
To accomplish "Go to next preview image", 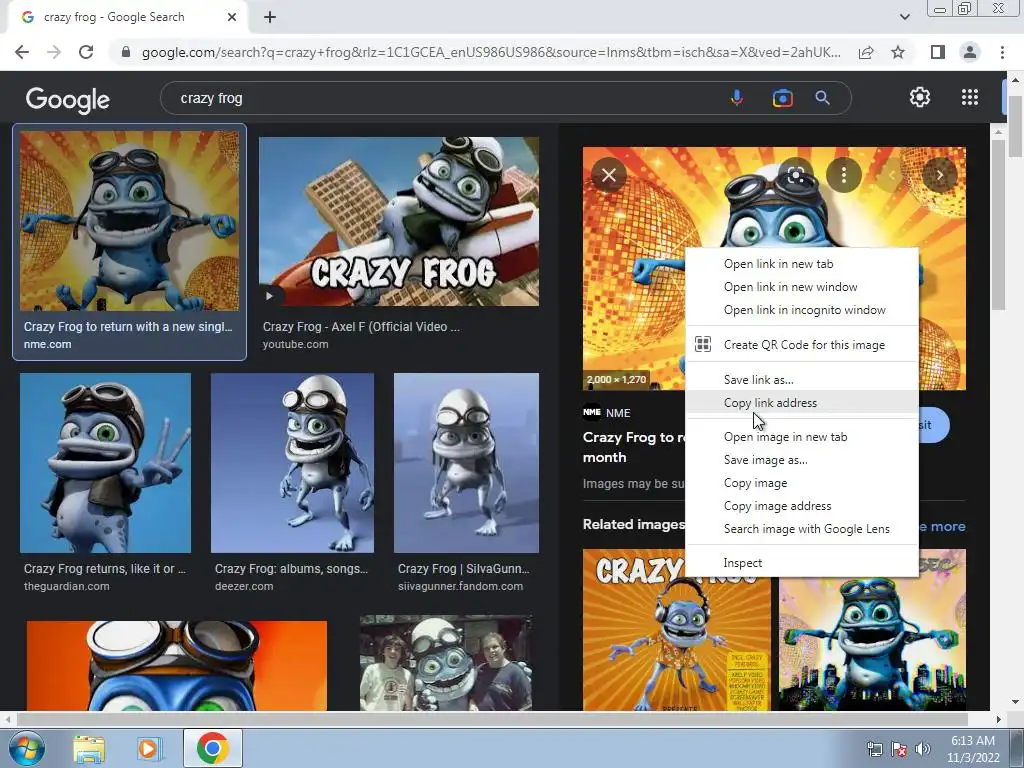I will 939,175.
